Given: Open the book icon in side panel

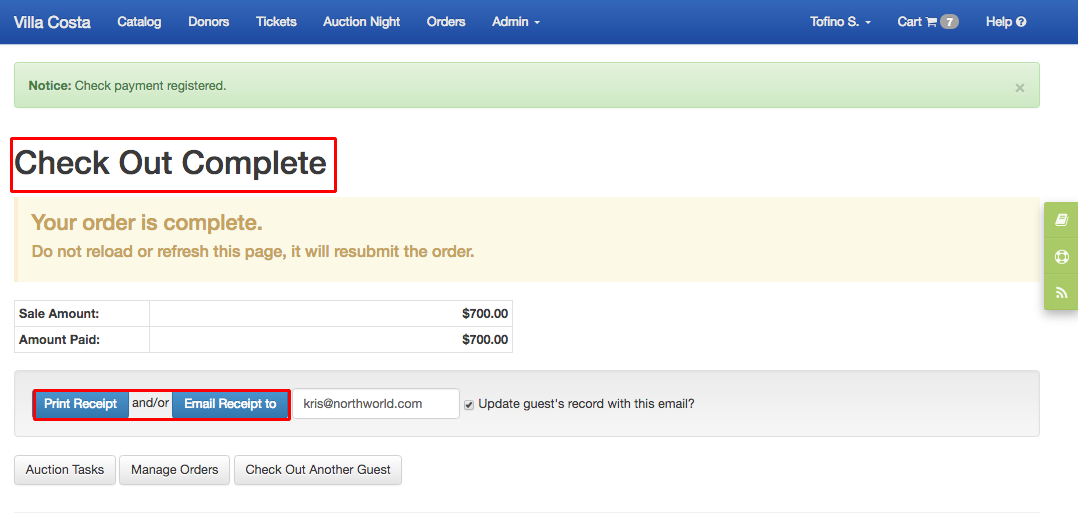Looking at the screenshot, I should [x=1061, y=220].
